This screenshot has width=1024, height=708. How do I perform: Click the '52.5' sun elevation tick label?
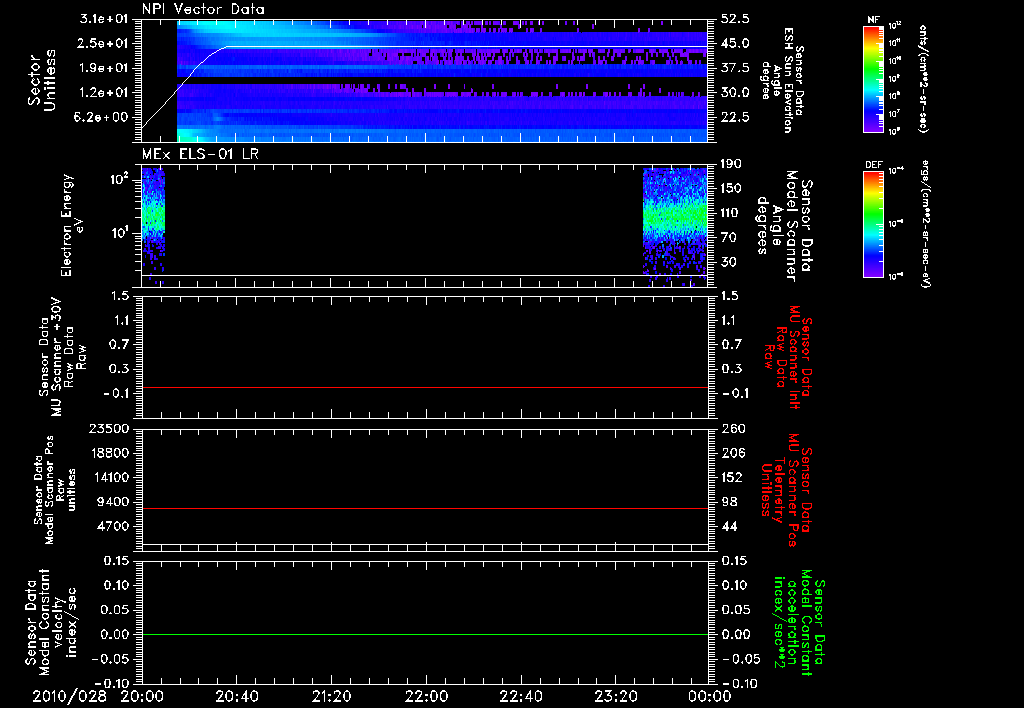click(735, 19)
